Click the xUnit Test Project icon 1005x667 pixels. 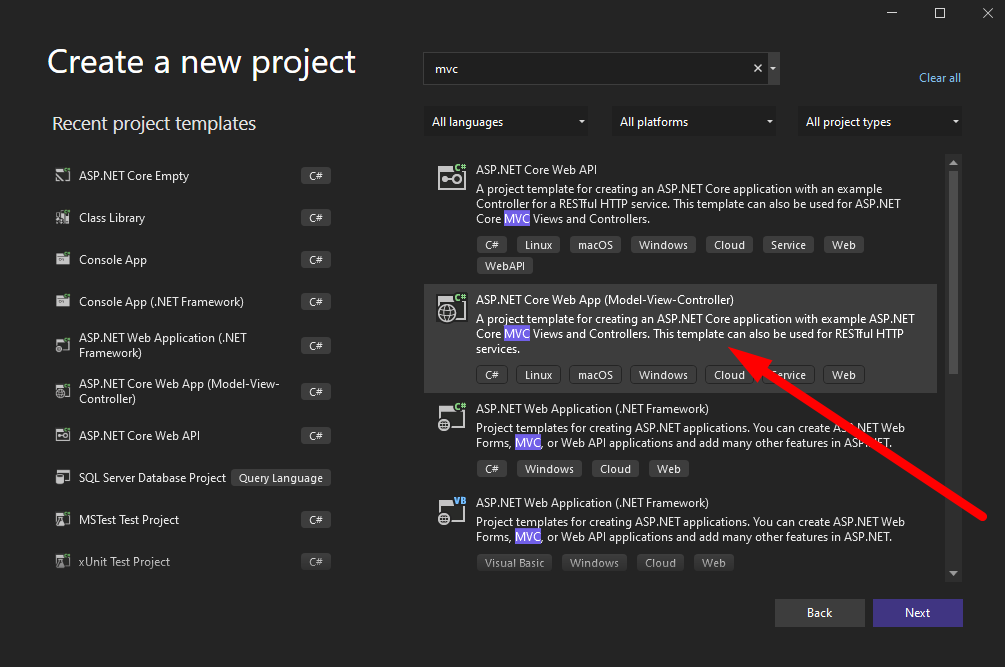62,562
